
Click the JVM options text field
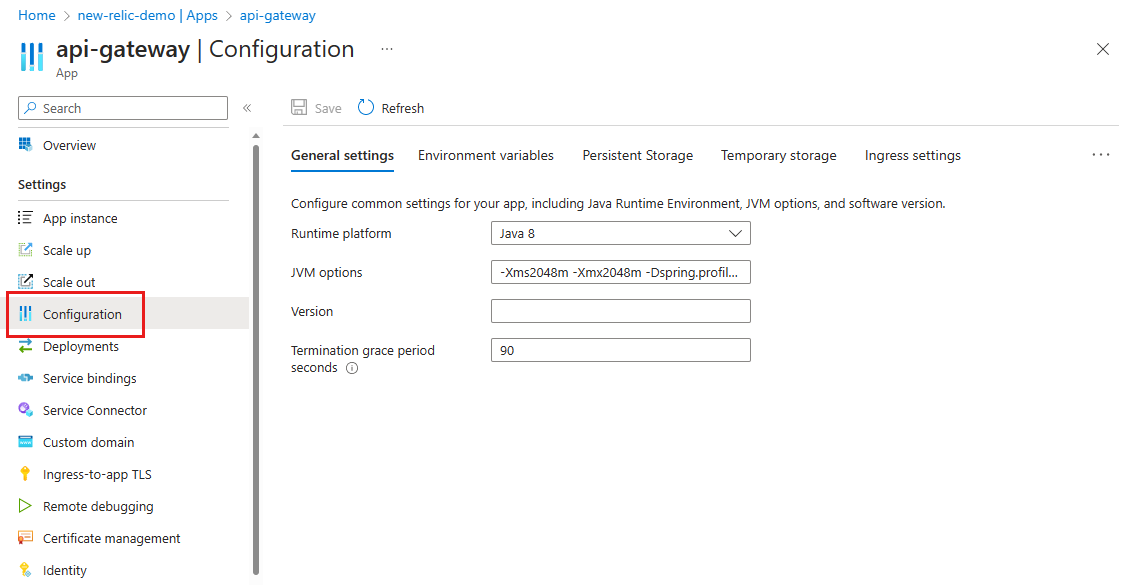click(x=620, y=272)
